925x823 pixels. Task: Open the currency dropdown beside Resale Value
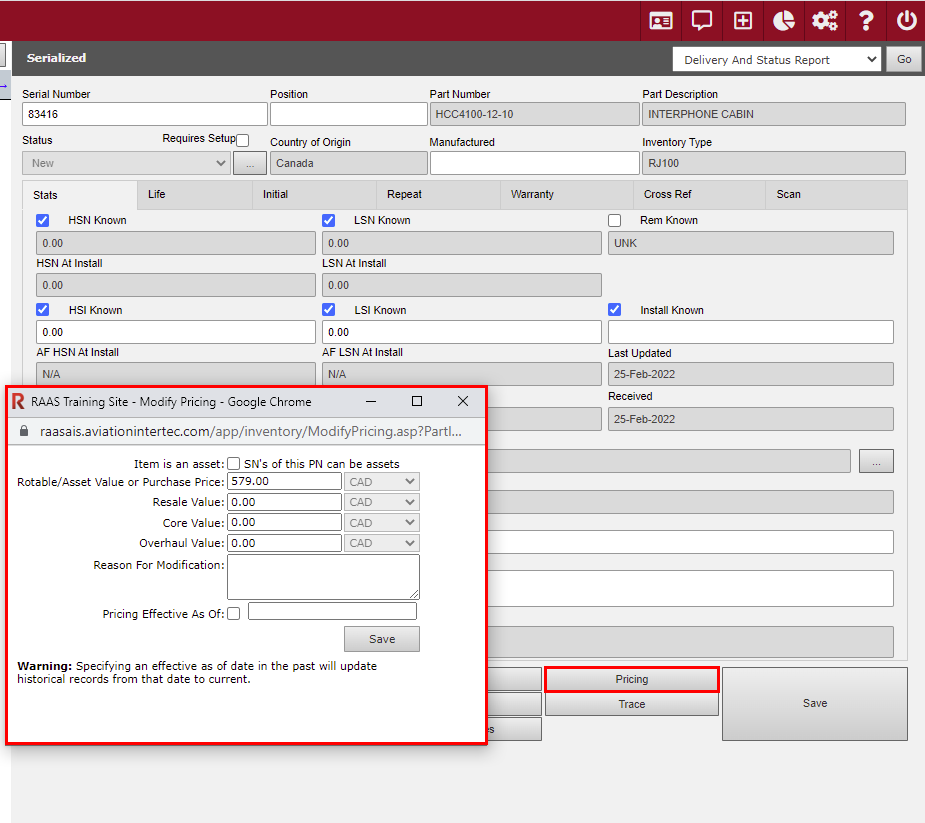[381, 502]
